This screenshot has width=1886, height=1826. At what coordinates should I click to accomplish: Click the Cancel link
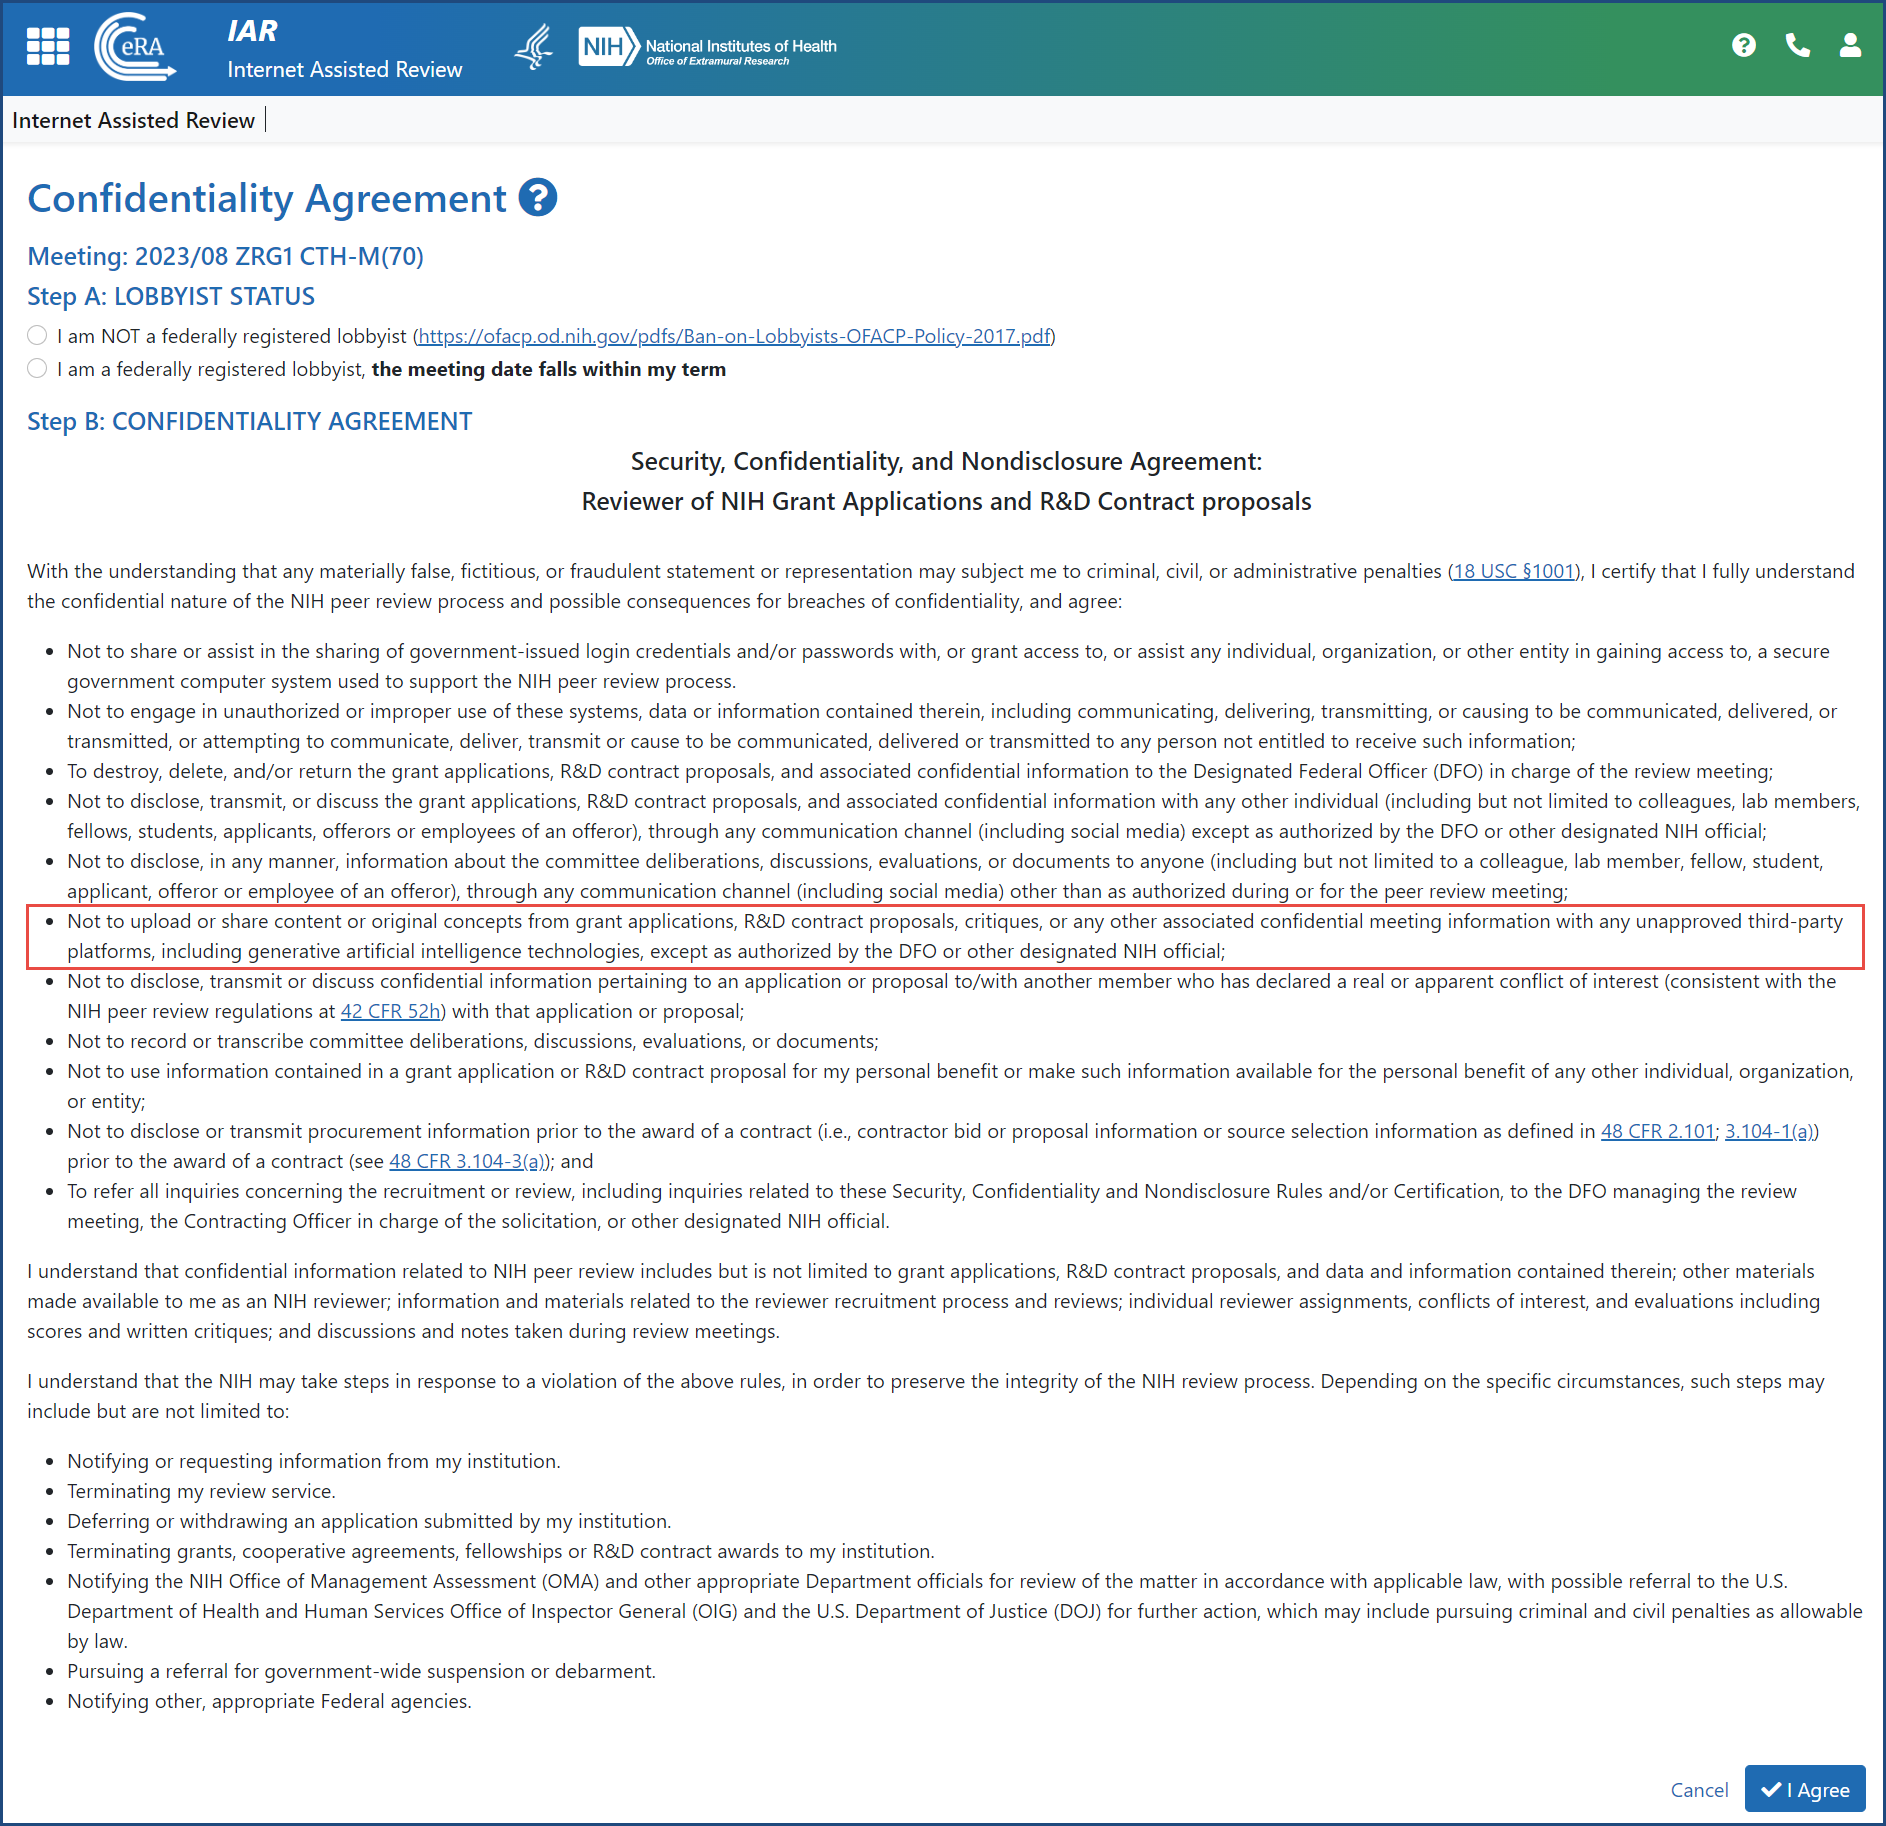pos(1698,1789)
